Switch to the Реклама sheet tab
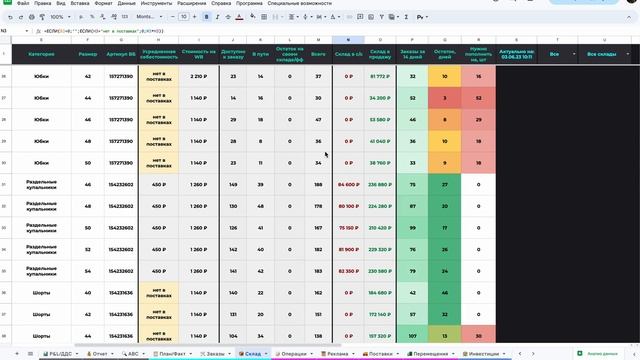Screen dimensions: 640x360 tap(337, 354)
